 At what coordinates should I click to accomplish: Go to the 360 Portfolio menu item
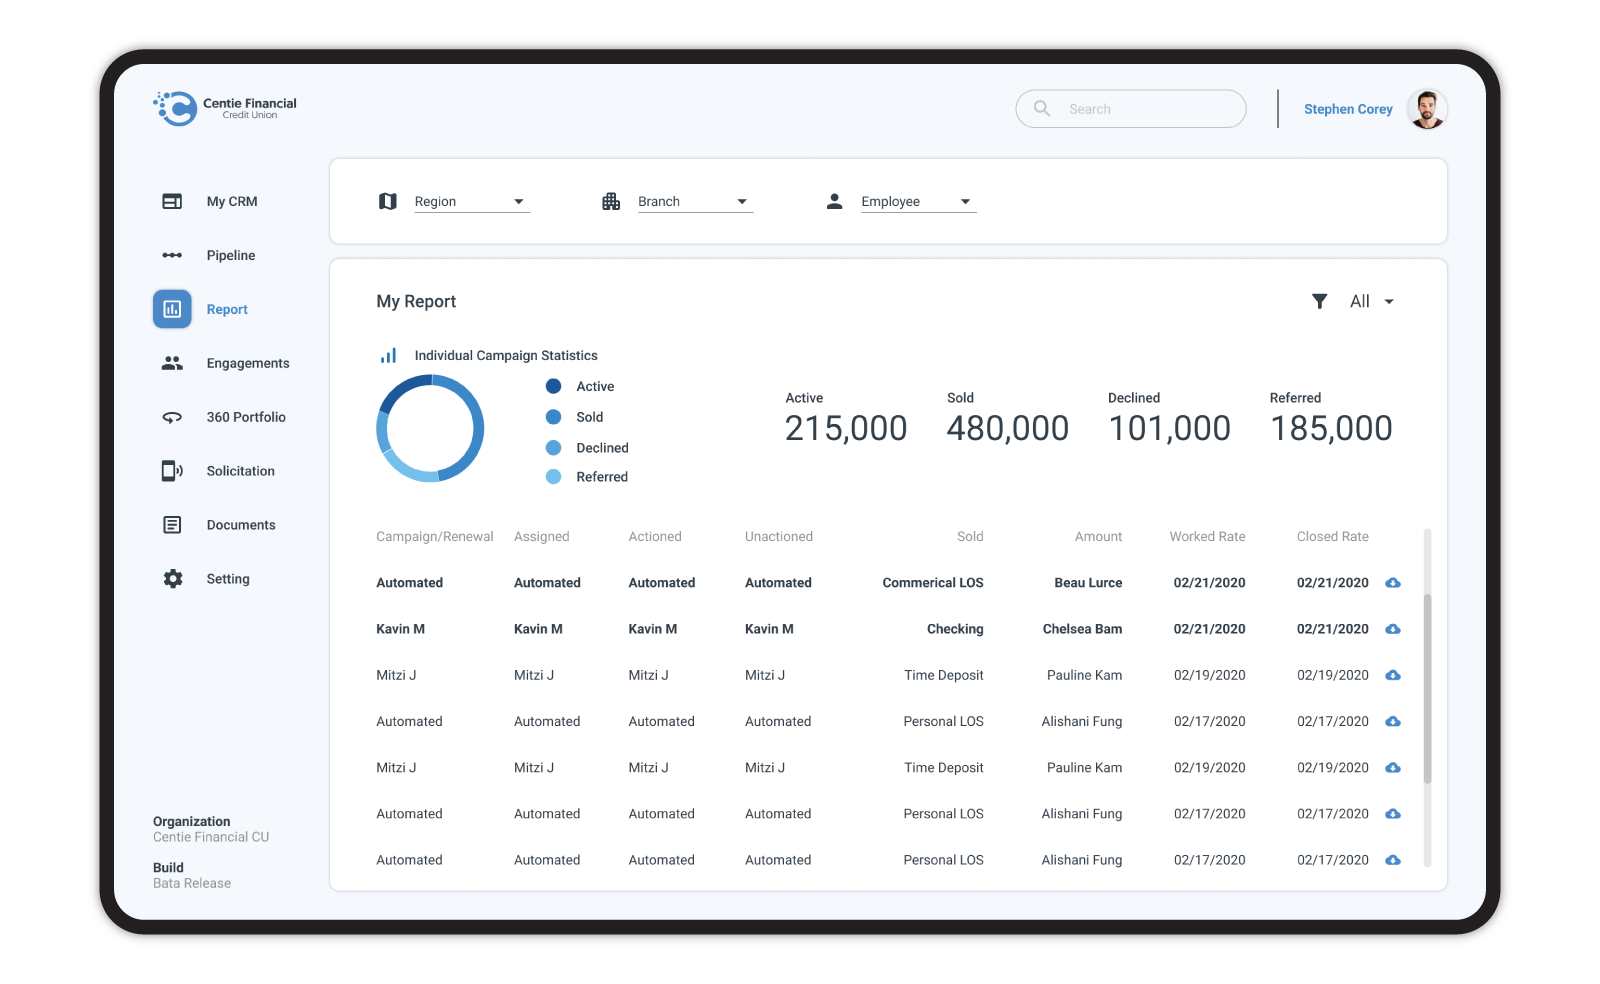tap(246, 417)
